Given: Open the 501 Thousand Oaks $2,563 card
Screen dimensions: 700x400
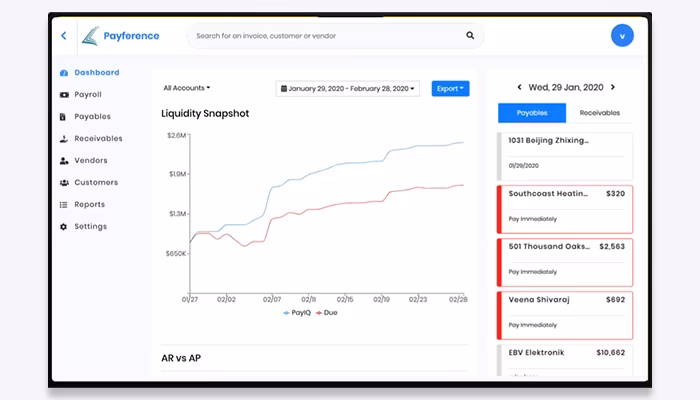Looking at the screenshot, I should tap(565, 262).
